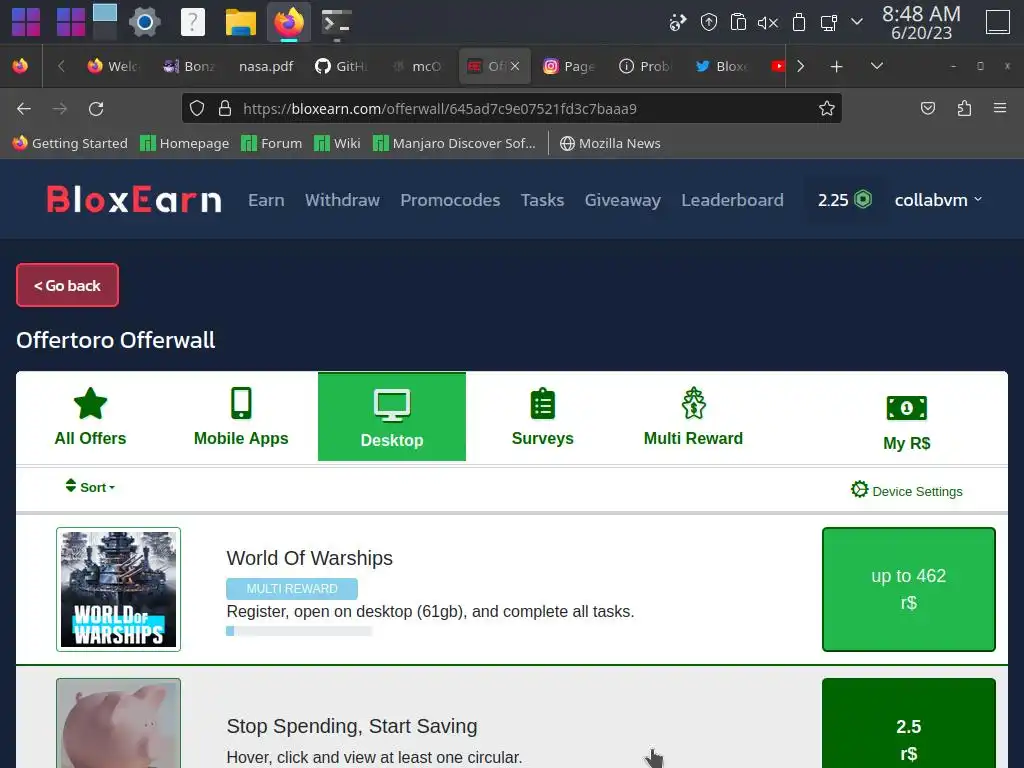Open a new browser tab
Viewport: 1024px width, 768px height.
pos(836,66)
